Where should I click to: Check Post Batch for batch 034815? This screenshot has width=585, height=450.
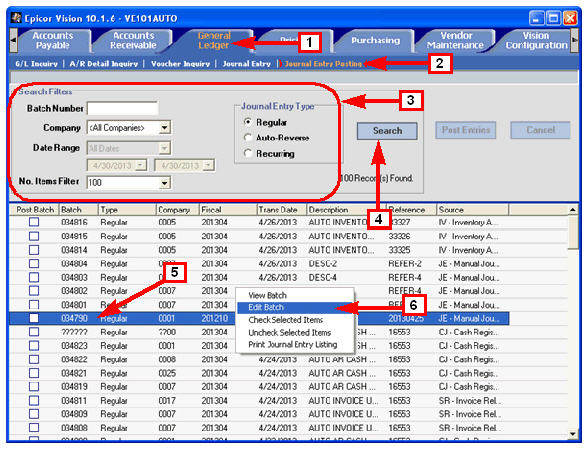pos(34,236)
